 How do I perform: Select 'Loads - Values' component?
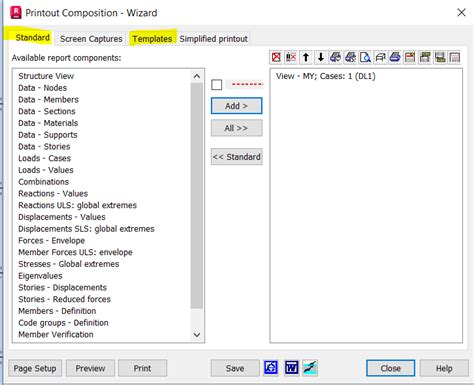point(46,170)
